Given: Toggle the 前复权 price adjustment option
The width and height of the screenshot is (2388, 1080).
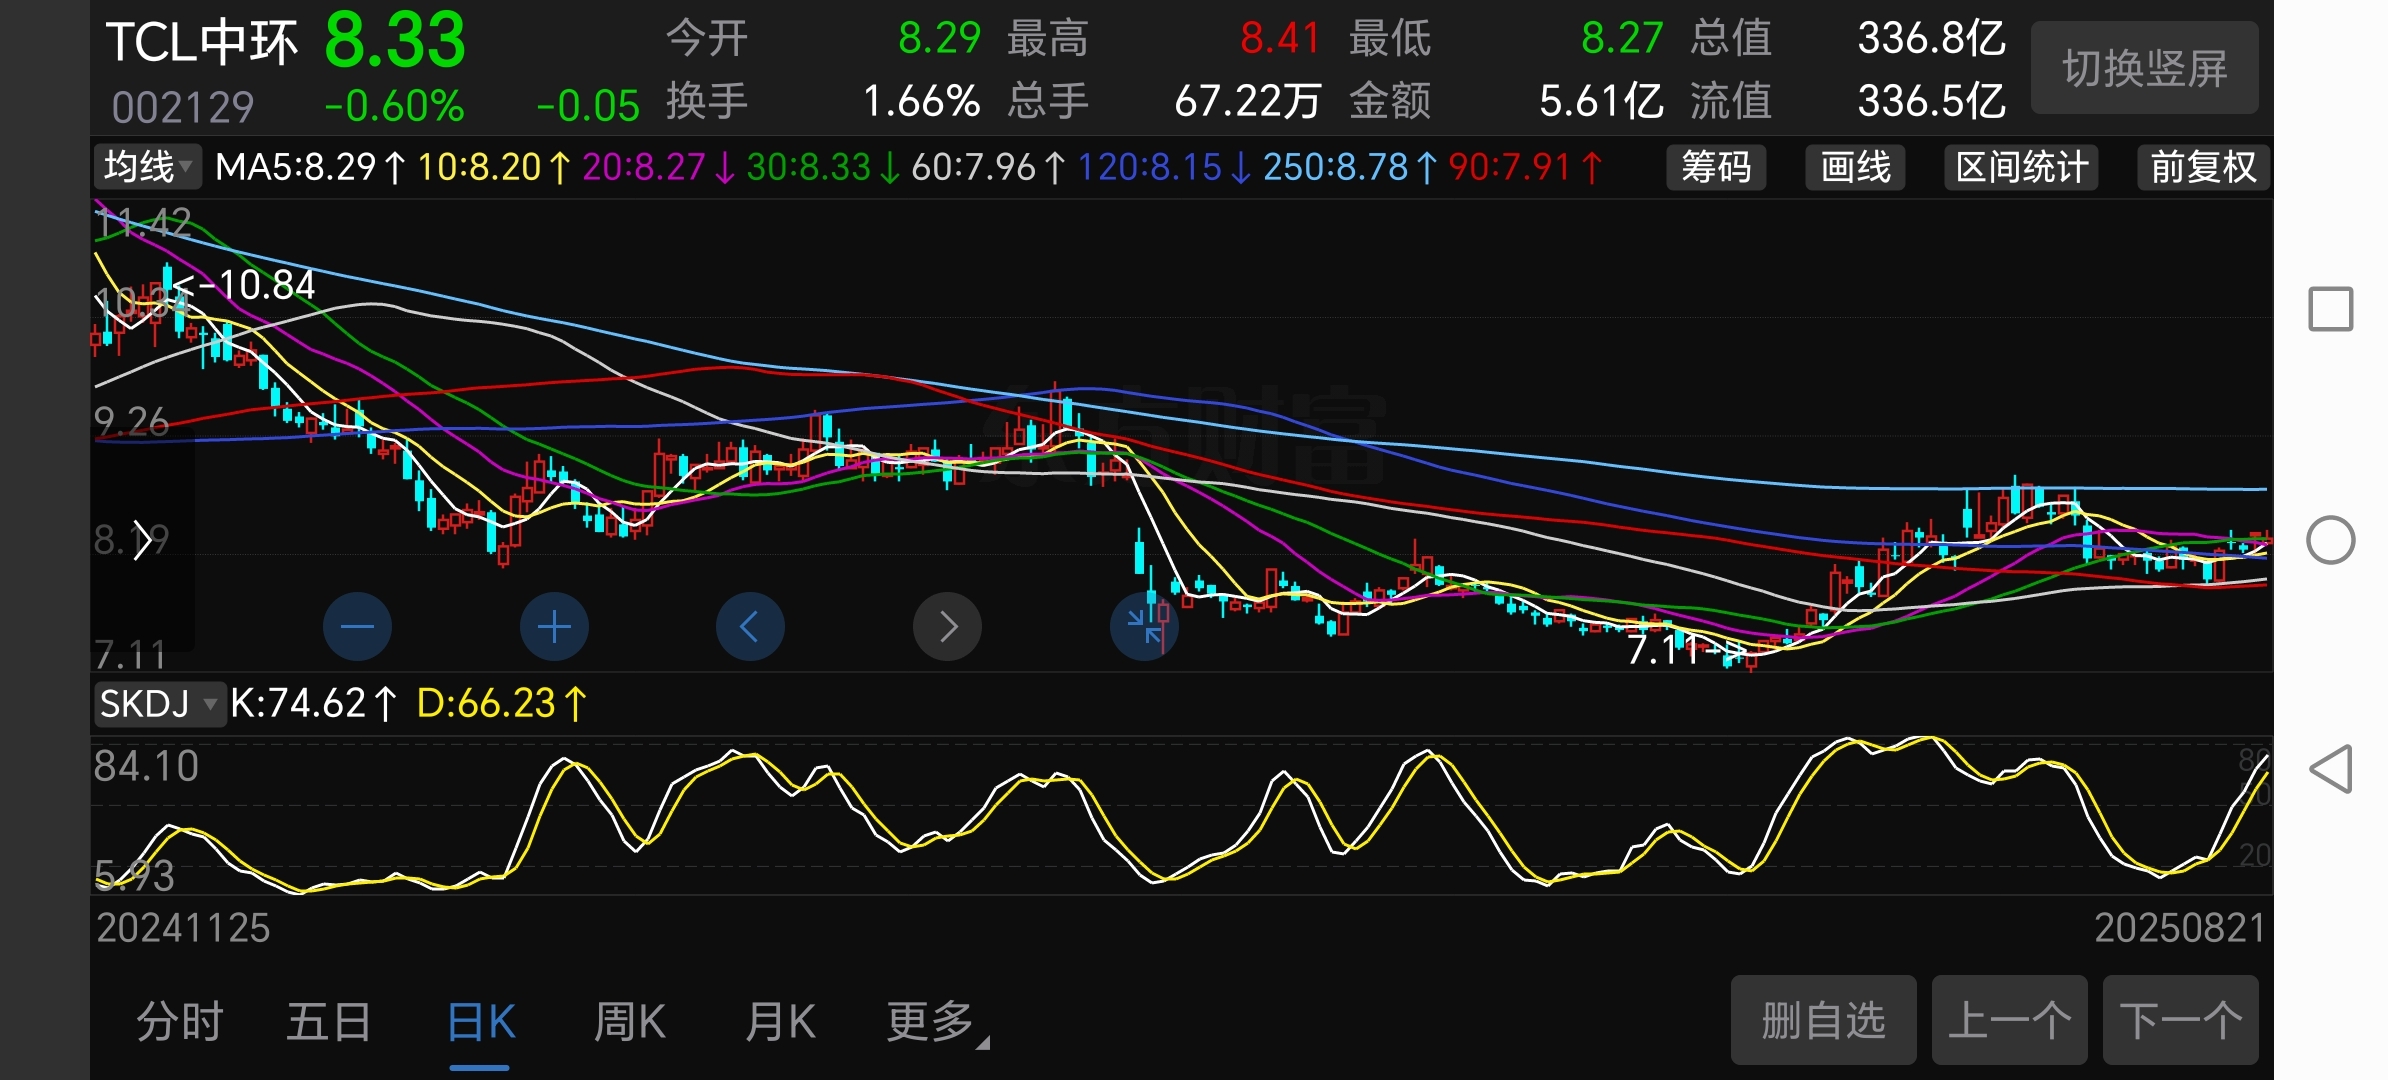Looking at the screenshot, I should tap(2203, 167).
